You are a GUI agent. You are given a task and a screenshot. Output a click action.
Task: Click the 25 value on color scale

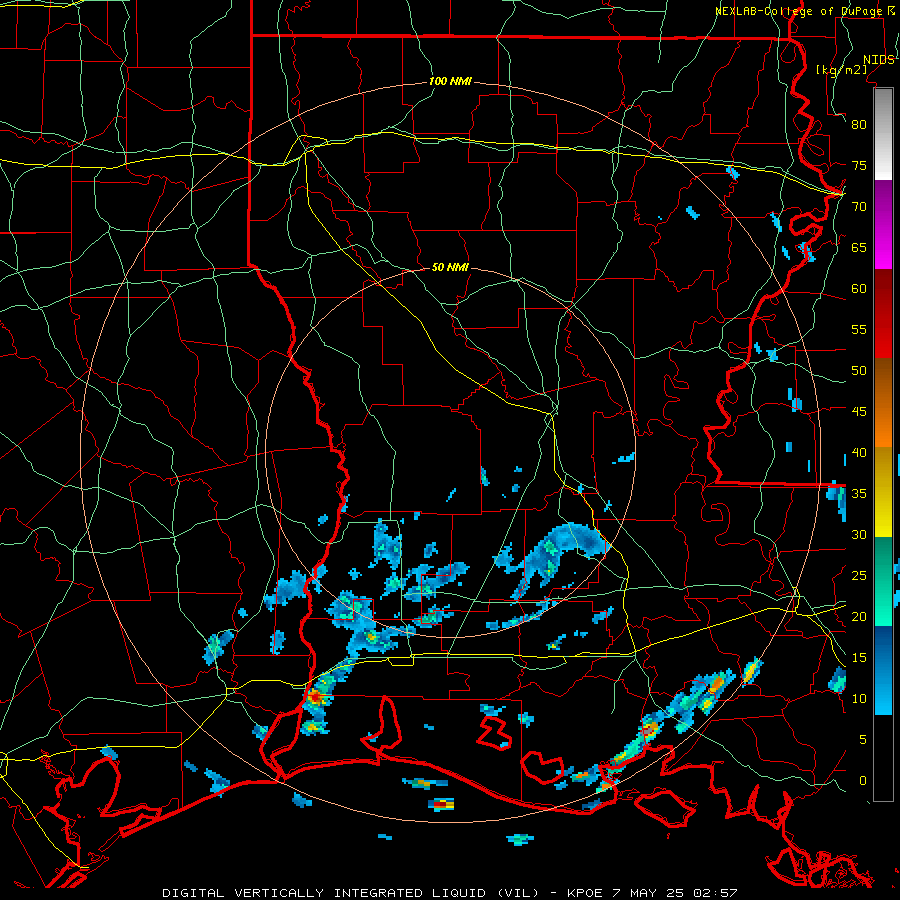tap(859, 575)
